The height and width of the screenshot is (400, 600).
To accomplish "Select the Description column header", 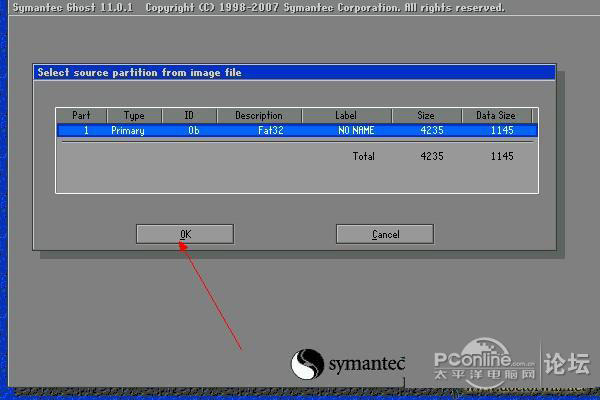I will pyautogui.click(x=259, y=116).
